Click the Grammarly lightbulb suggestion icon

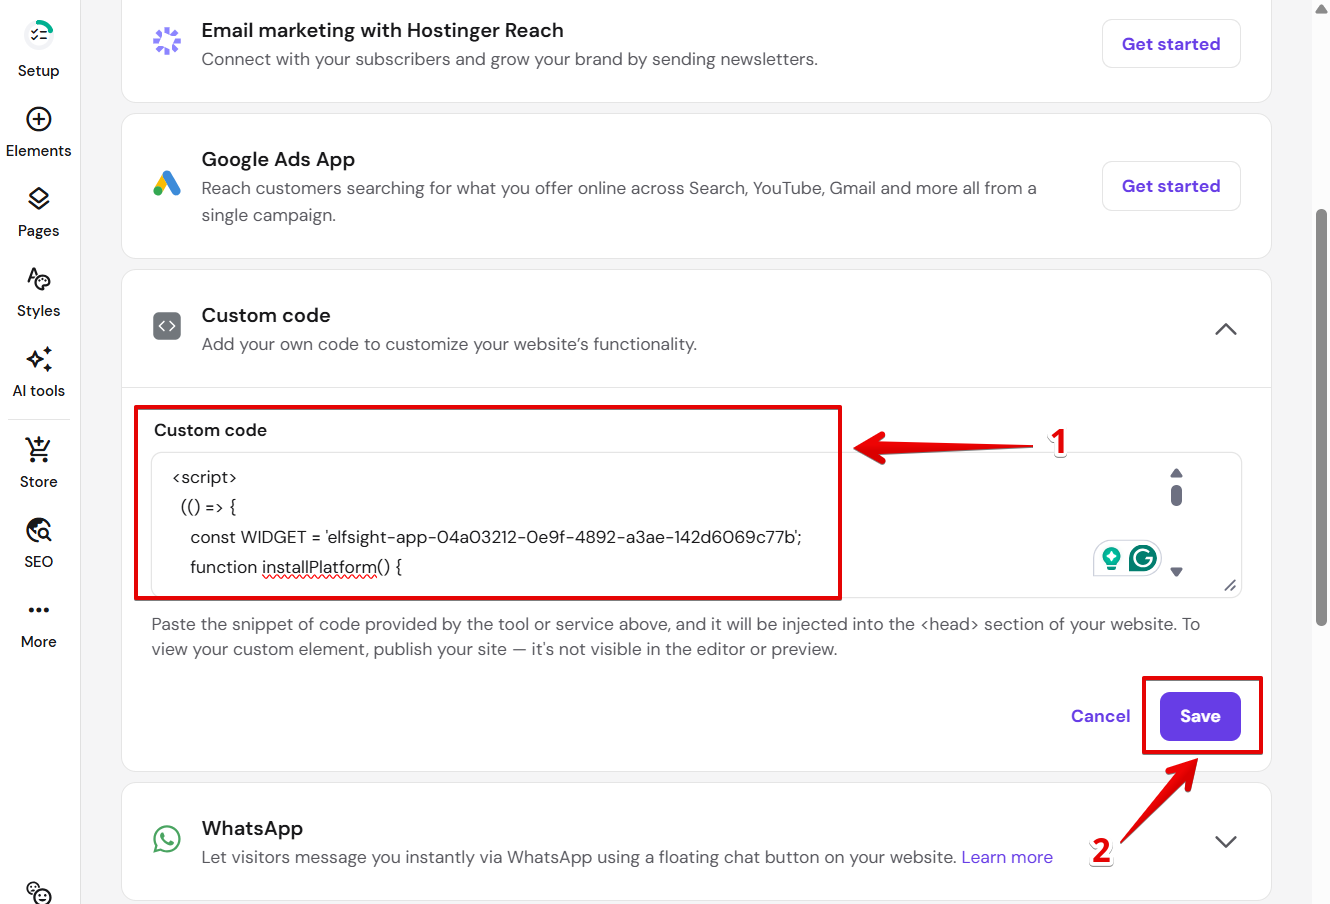[x=1111, y=558]
